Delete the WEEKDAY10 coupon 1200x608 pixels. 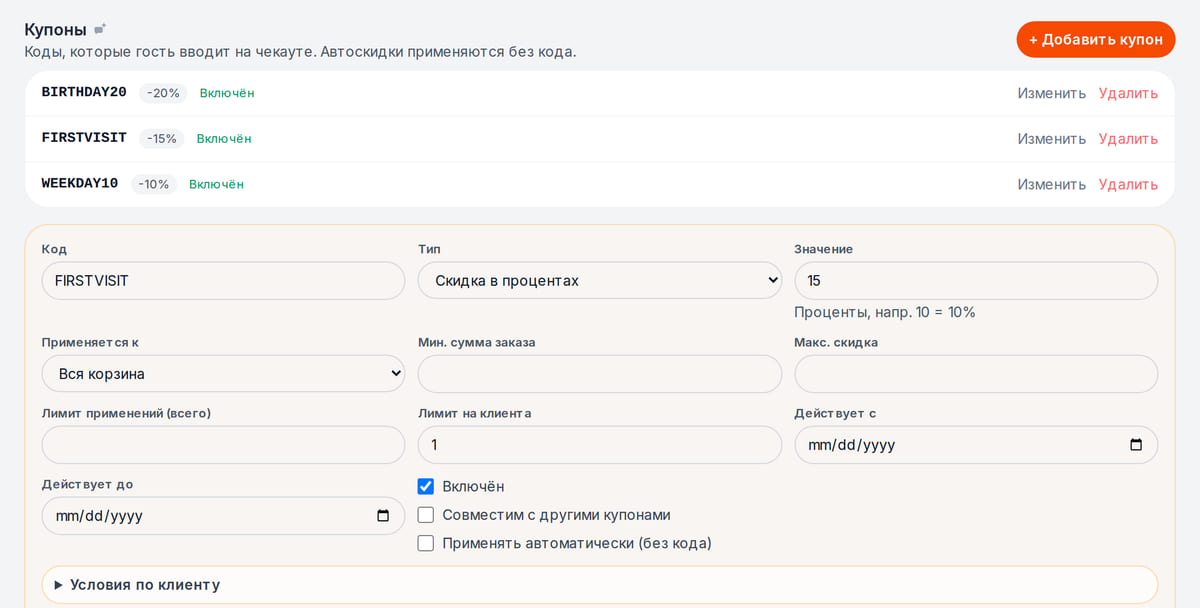pyautogui.click(x=1128, y=184)
